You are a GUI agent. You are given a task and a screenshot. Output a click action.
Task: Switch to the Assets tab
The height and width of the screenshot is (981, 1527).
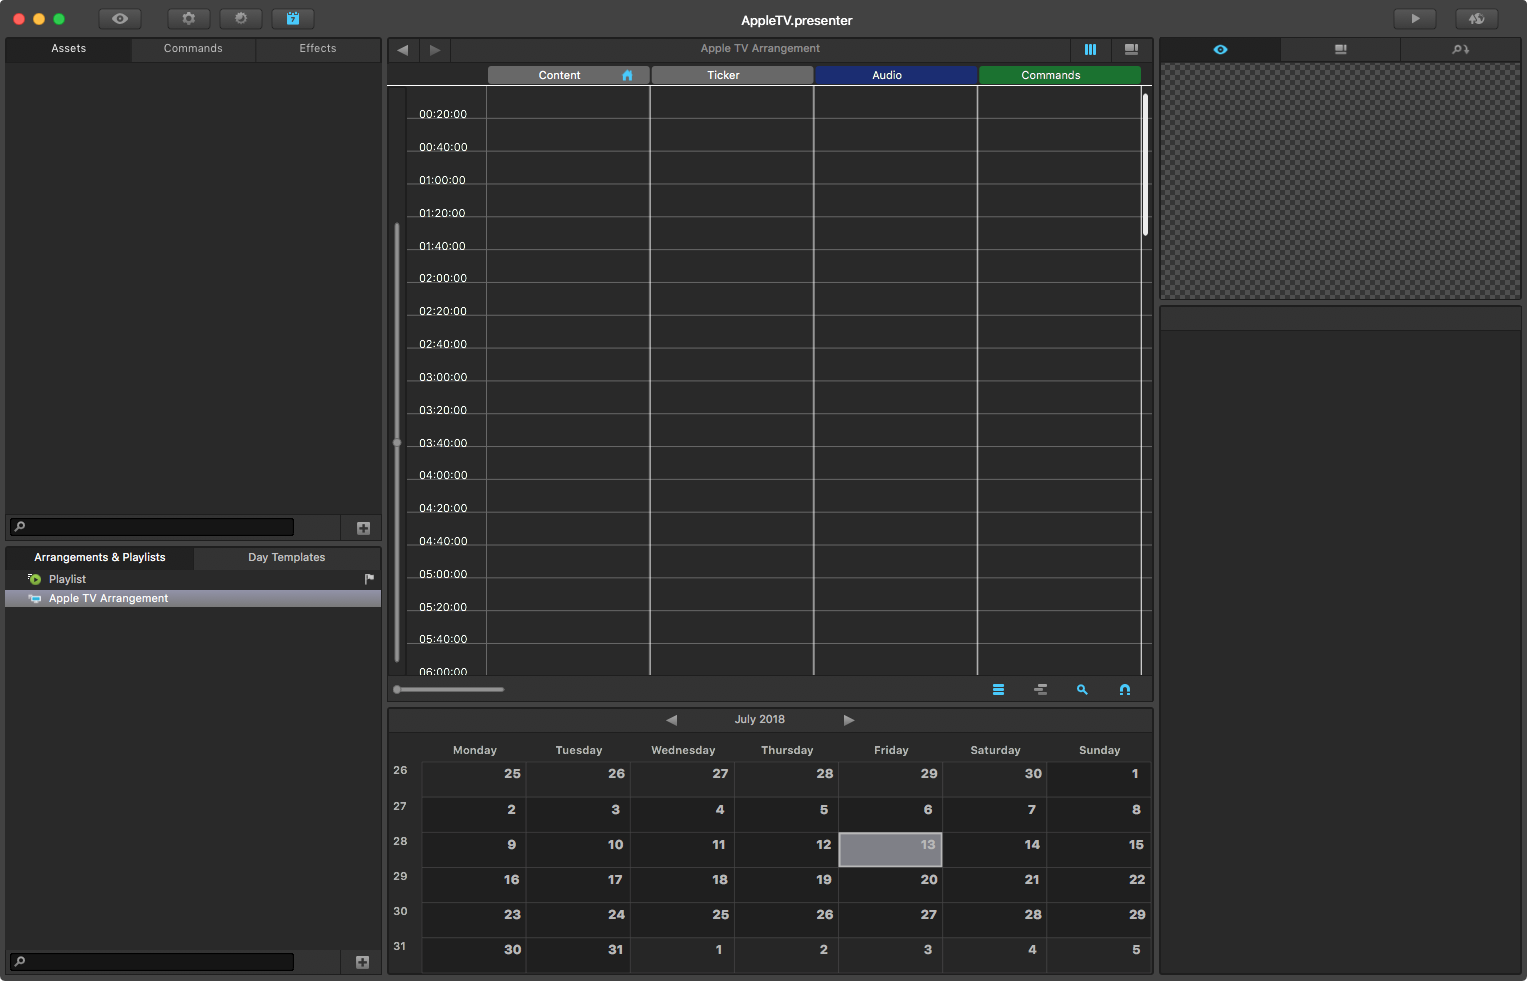(68, 49)
